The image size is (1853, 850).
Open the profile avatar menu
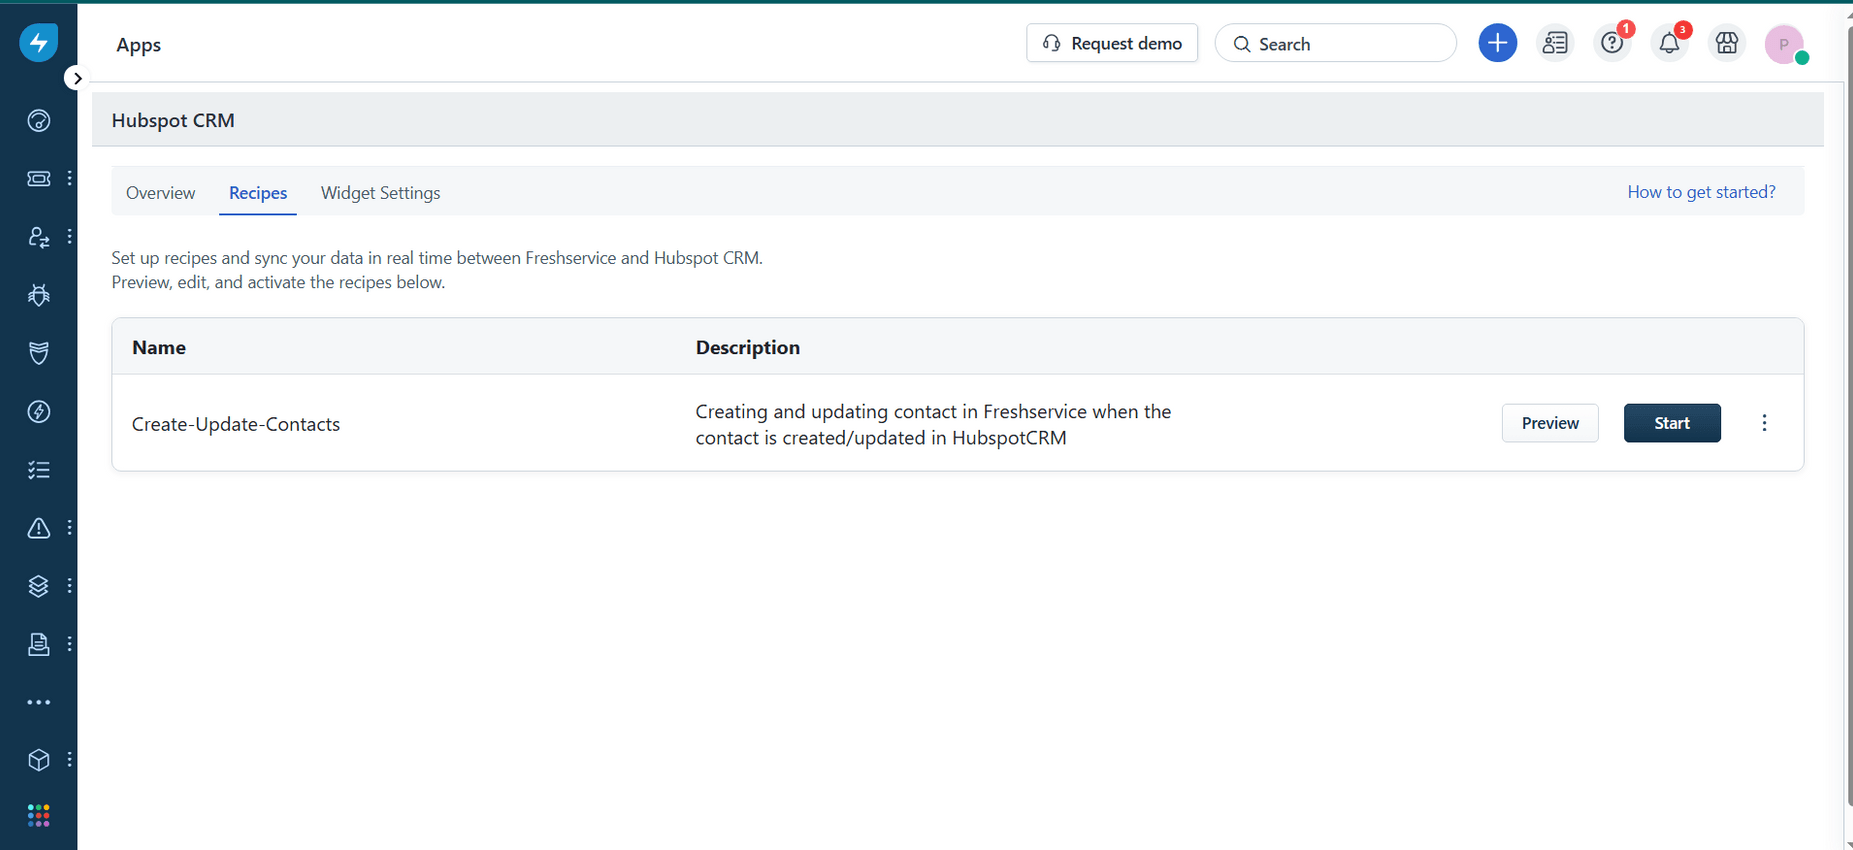(x=1784, y=44)
